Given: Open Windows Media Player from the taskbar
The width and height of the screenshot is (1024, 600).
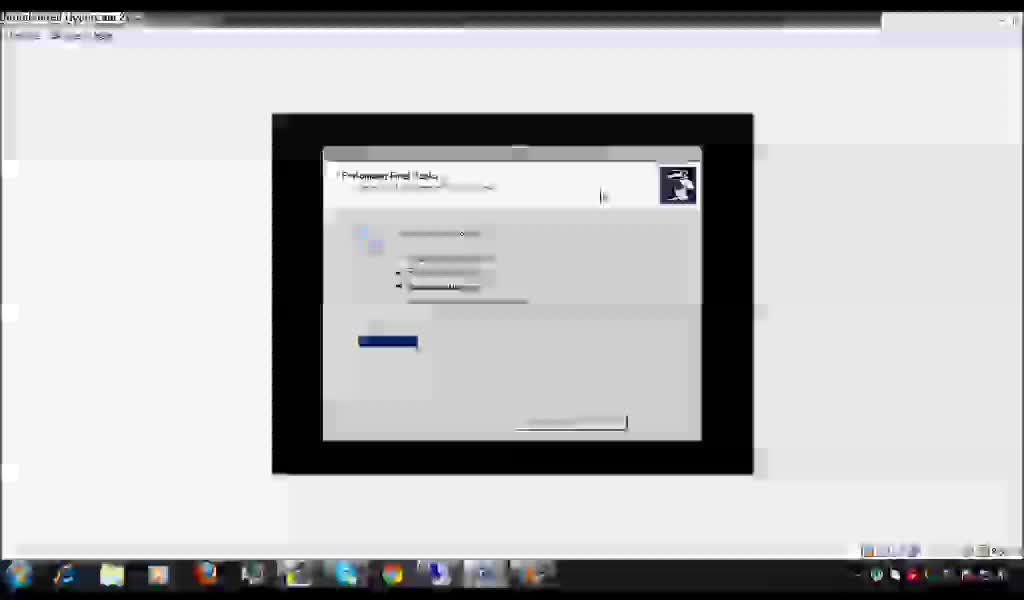Looking at the screenshot, I should pos(158,574).
